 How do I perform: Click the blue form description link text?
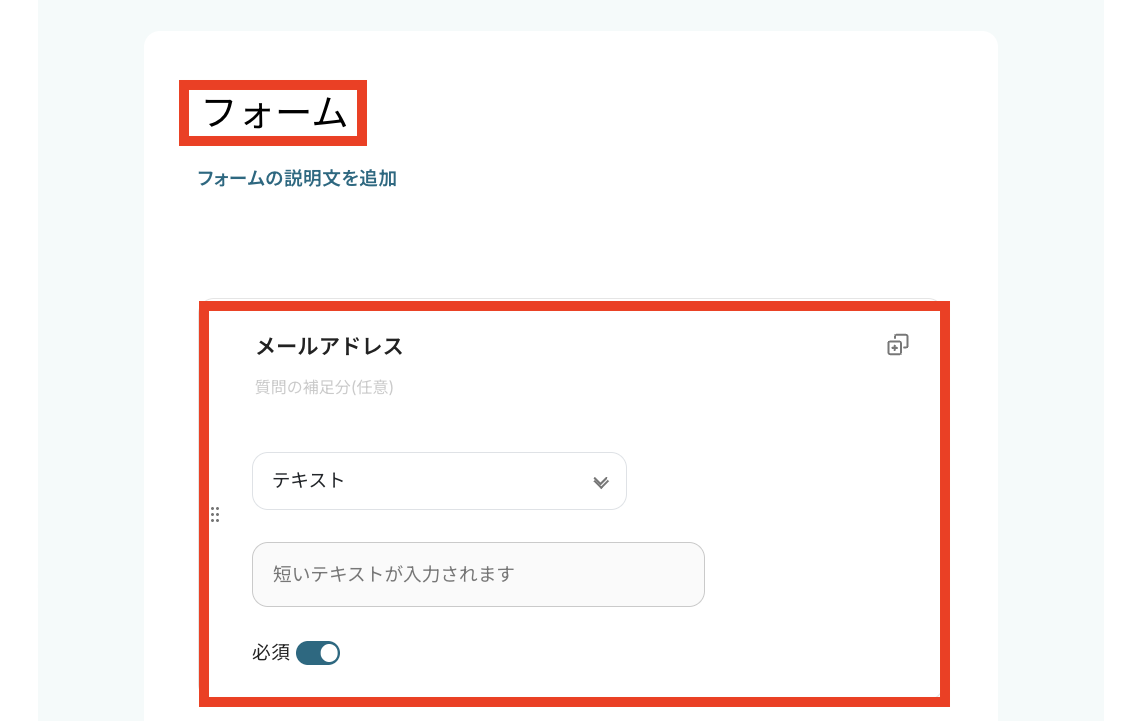click(297, 179)
